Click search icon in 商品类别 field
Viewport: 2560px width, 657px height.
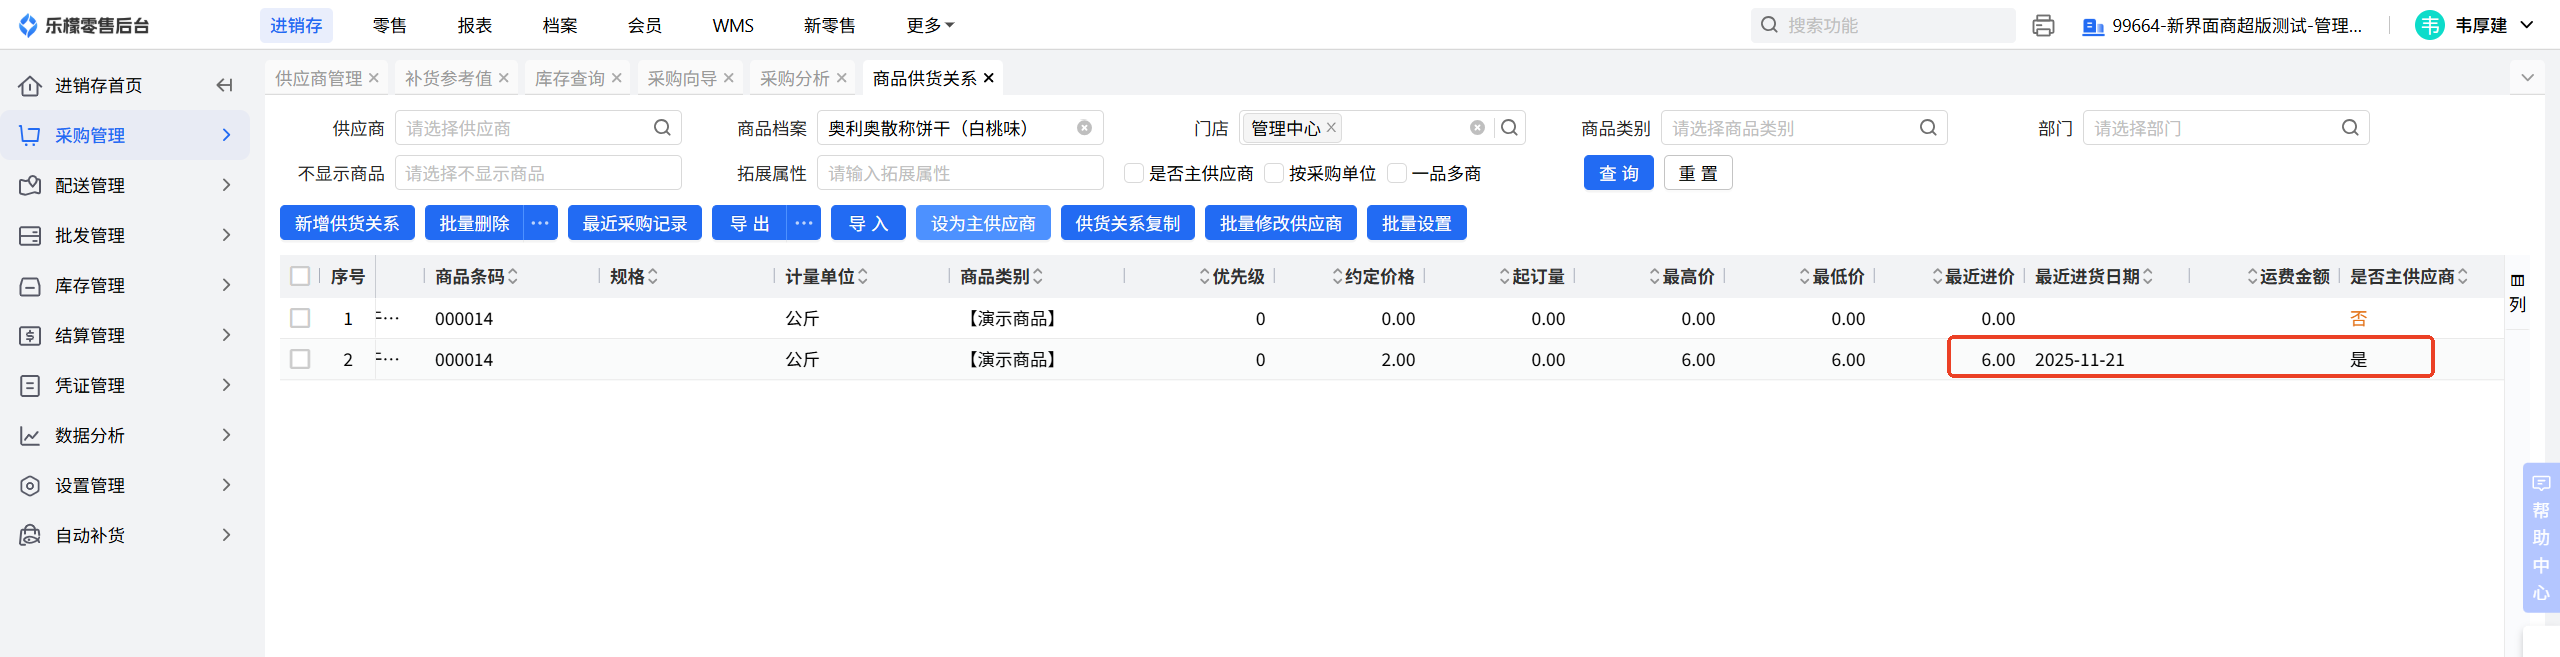point(1928,128)
